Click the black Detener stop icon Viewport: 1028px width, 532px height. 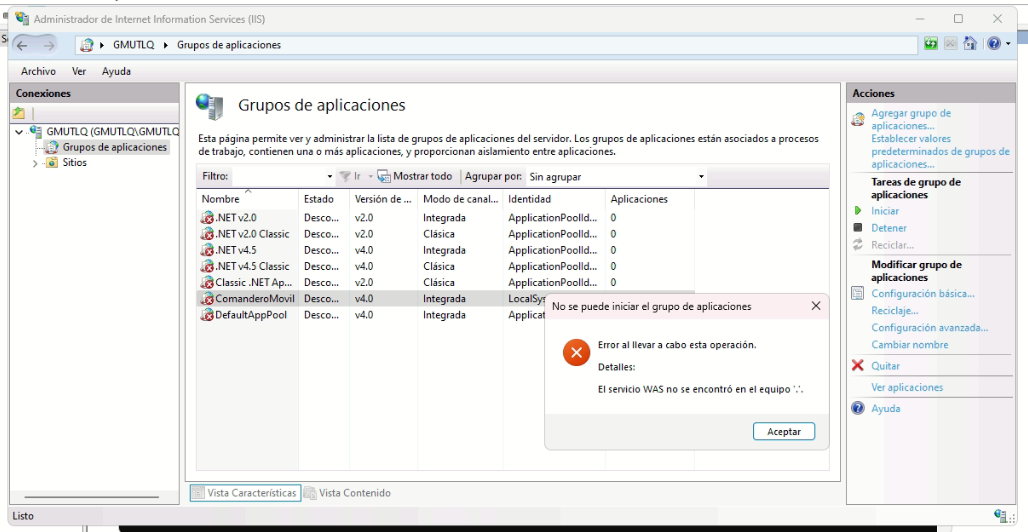[858, 228]
